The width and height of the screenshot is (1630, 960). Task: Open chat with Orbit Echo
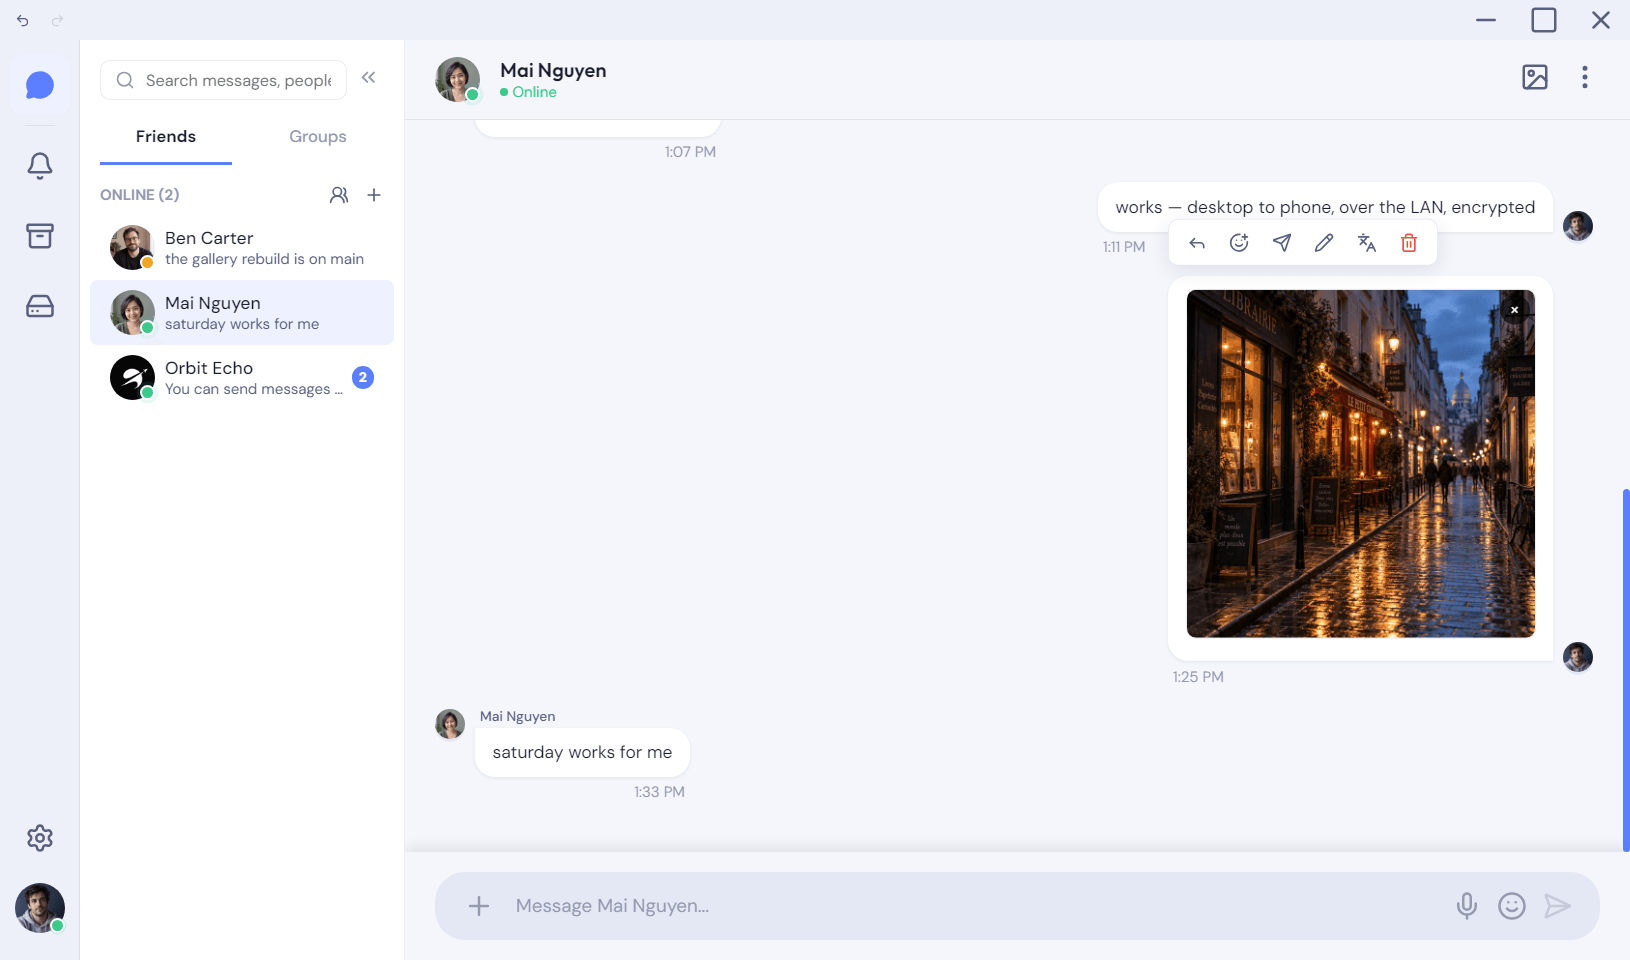pos(242,378)
